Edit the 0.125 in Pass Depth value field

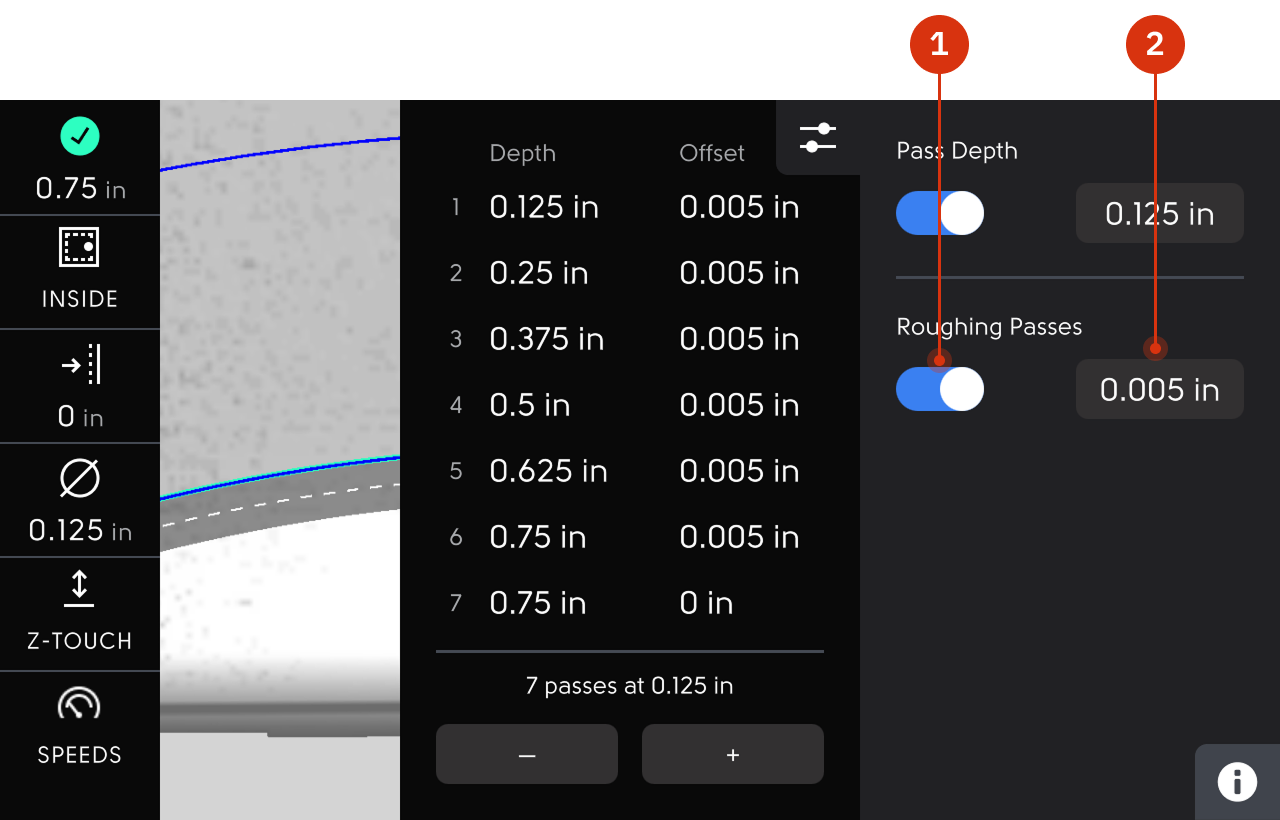click(x=1159, y=213)
